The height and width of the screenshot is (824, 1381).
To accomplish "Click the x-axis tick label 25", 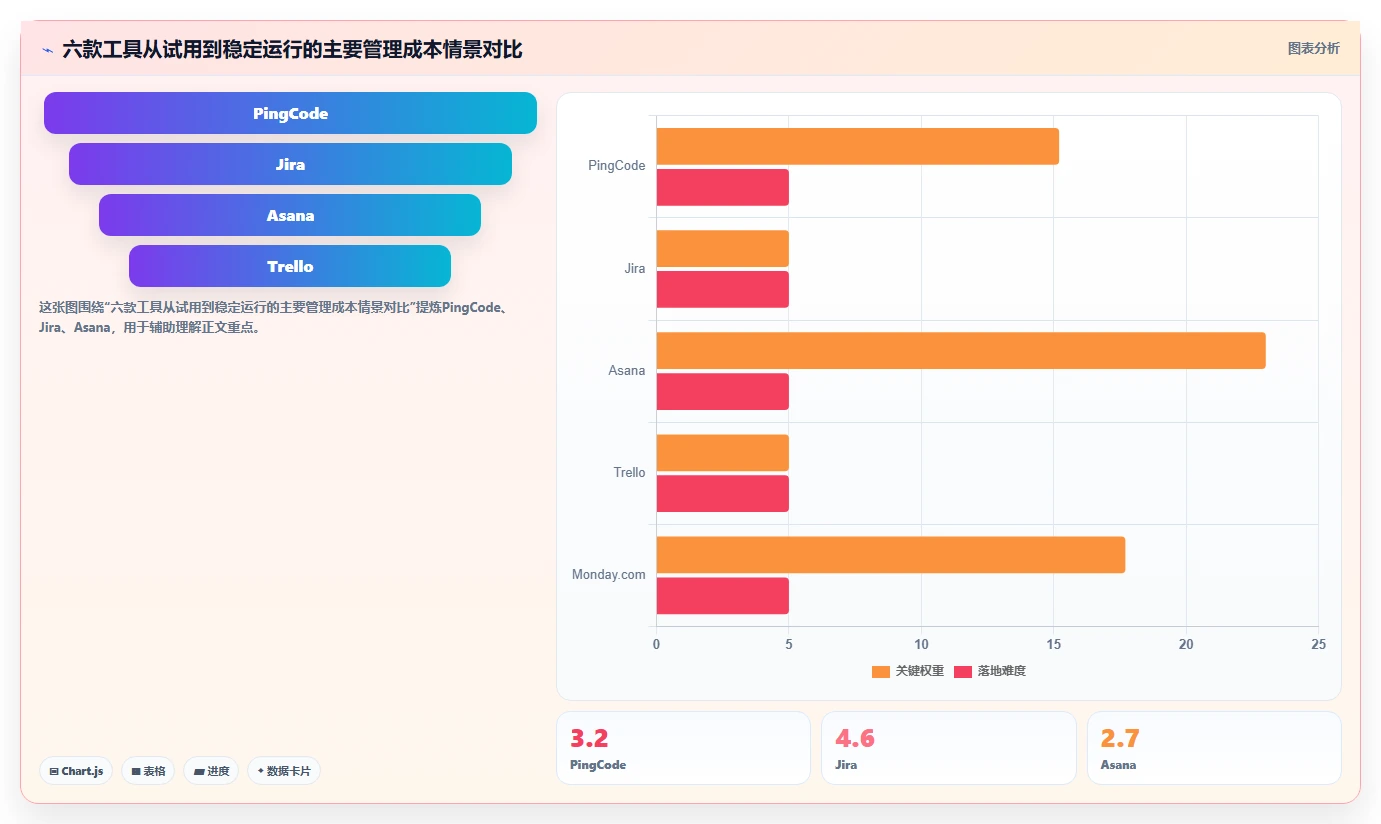I will [1319, 644].
